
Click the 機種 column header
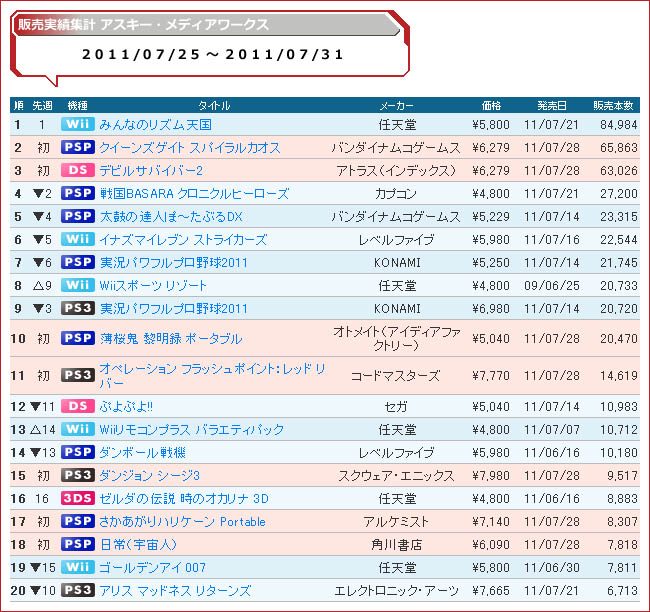pos(78,105)
